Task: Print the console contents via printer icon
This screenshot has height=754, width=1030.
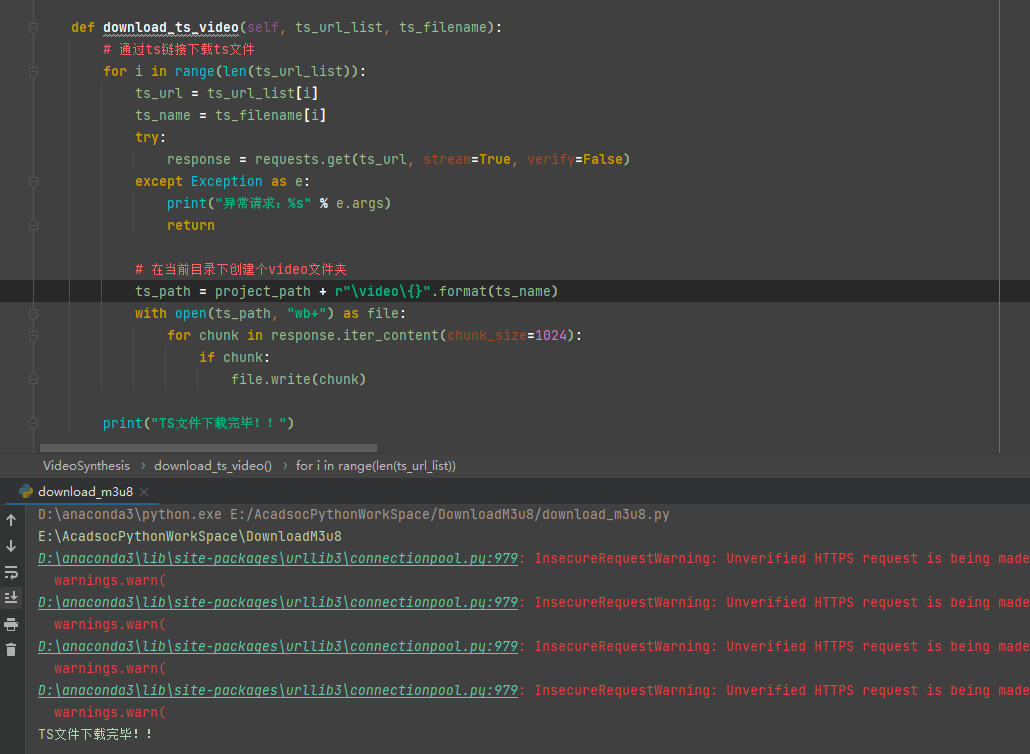Action: (x=12, y=622)
